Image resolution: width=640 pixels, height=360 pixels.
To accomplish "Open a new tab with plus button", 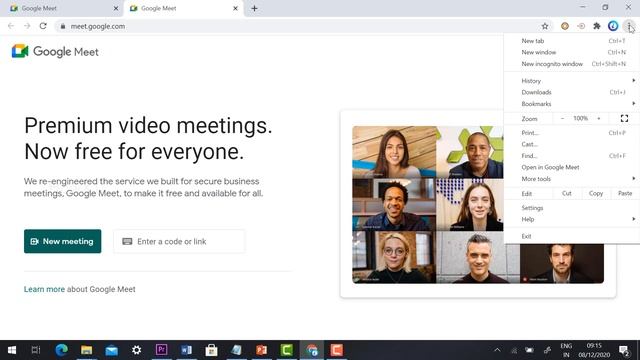I will (254, 8).
